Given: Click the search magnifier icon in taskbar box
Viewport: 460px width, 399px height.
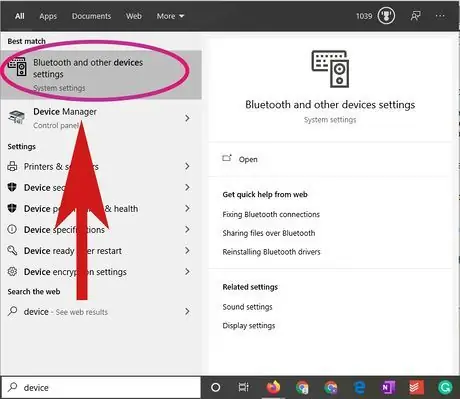Looking at the screenshot, I should (13, 387).
